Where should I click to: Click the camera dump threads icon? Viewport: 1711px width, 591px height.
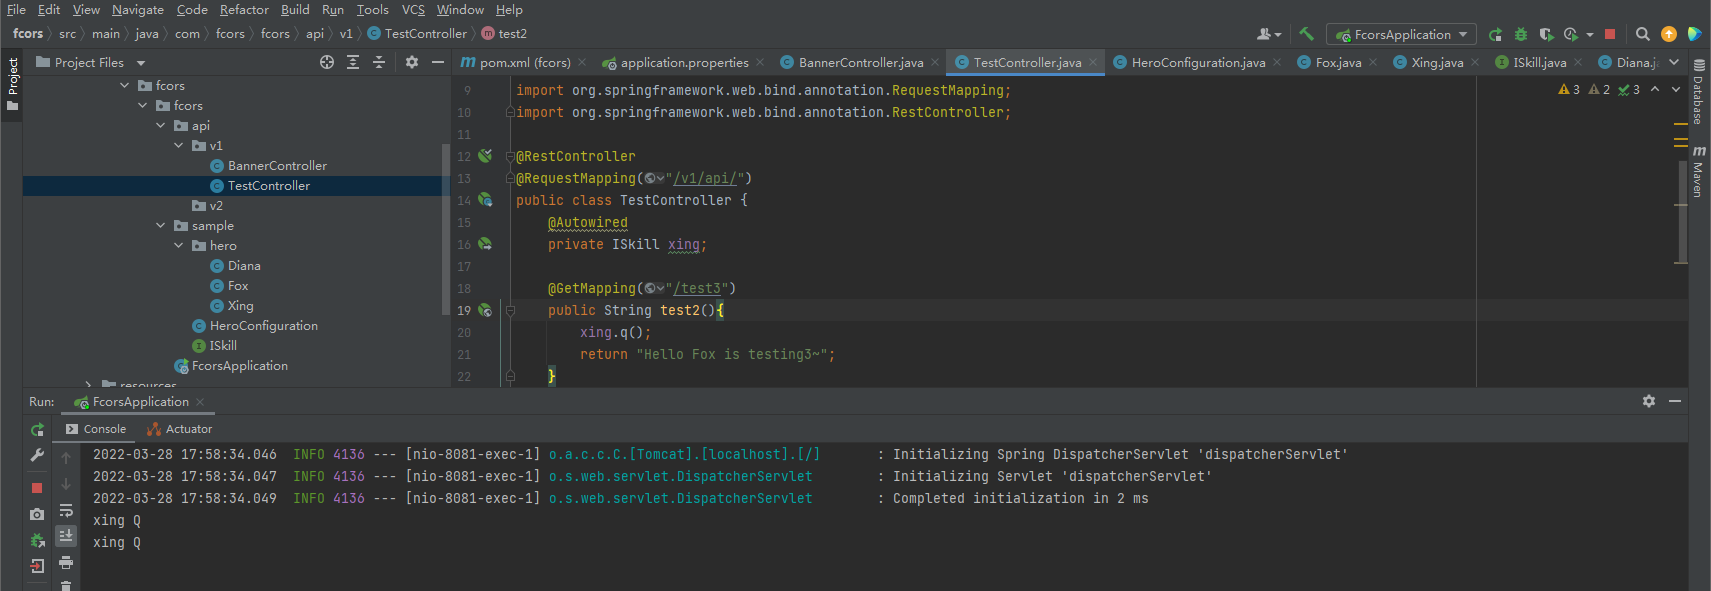pyautogui.click(x=37, y=514)
